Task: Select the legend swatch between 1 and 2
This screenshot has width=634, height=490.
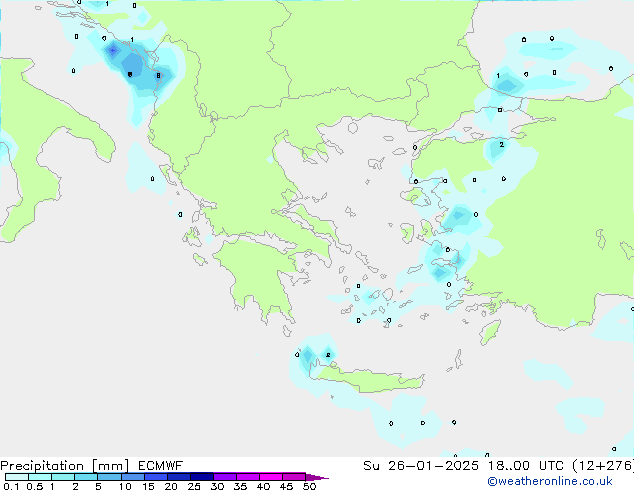Action: [63, 477]
